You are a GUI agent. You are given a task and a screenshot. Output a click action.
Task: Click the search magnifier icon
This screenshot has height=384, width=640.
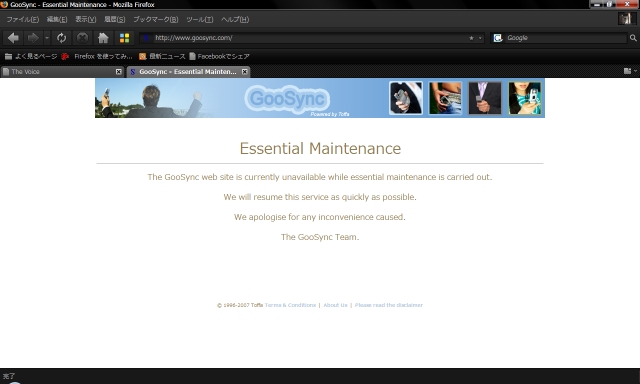point(633,38)
